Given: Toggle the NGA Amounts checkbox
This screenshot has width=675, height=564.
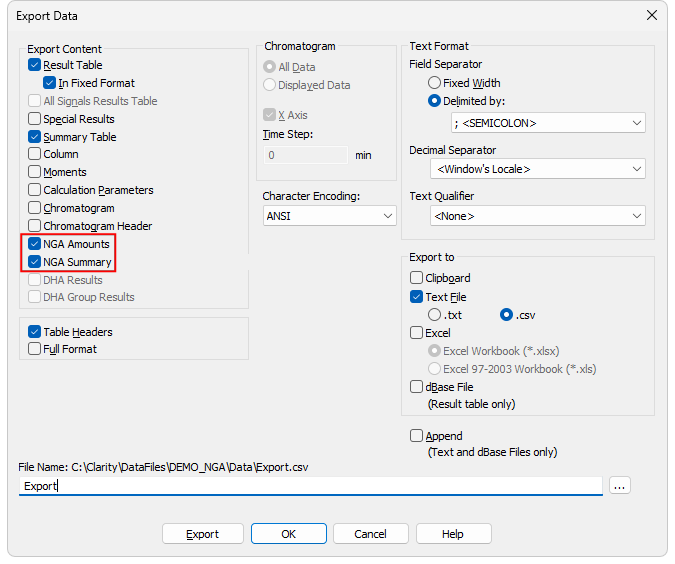Looking at the screenshot, I should coord(34,244).
